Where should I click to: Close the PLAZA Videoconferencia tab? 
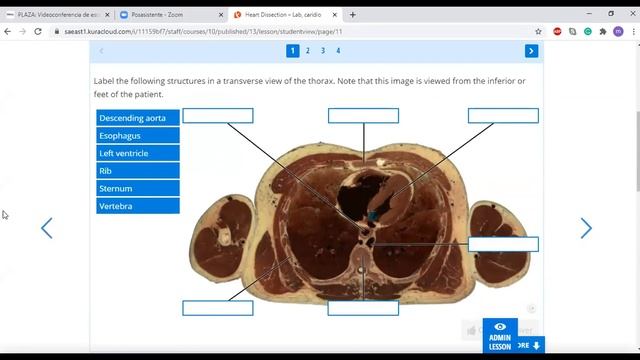click(107, 15)
